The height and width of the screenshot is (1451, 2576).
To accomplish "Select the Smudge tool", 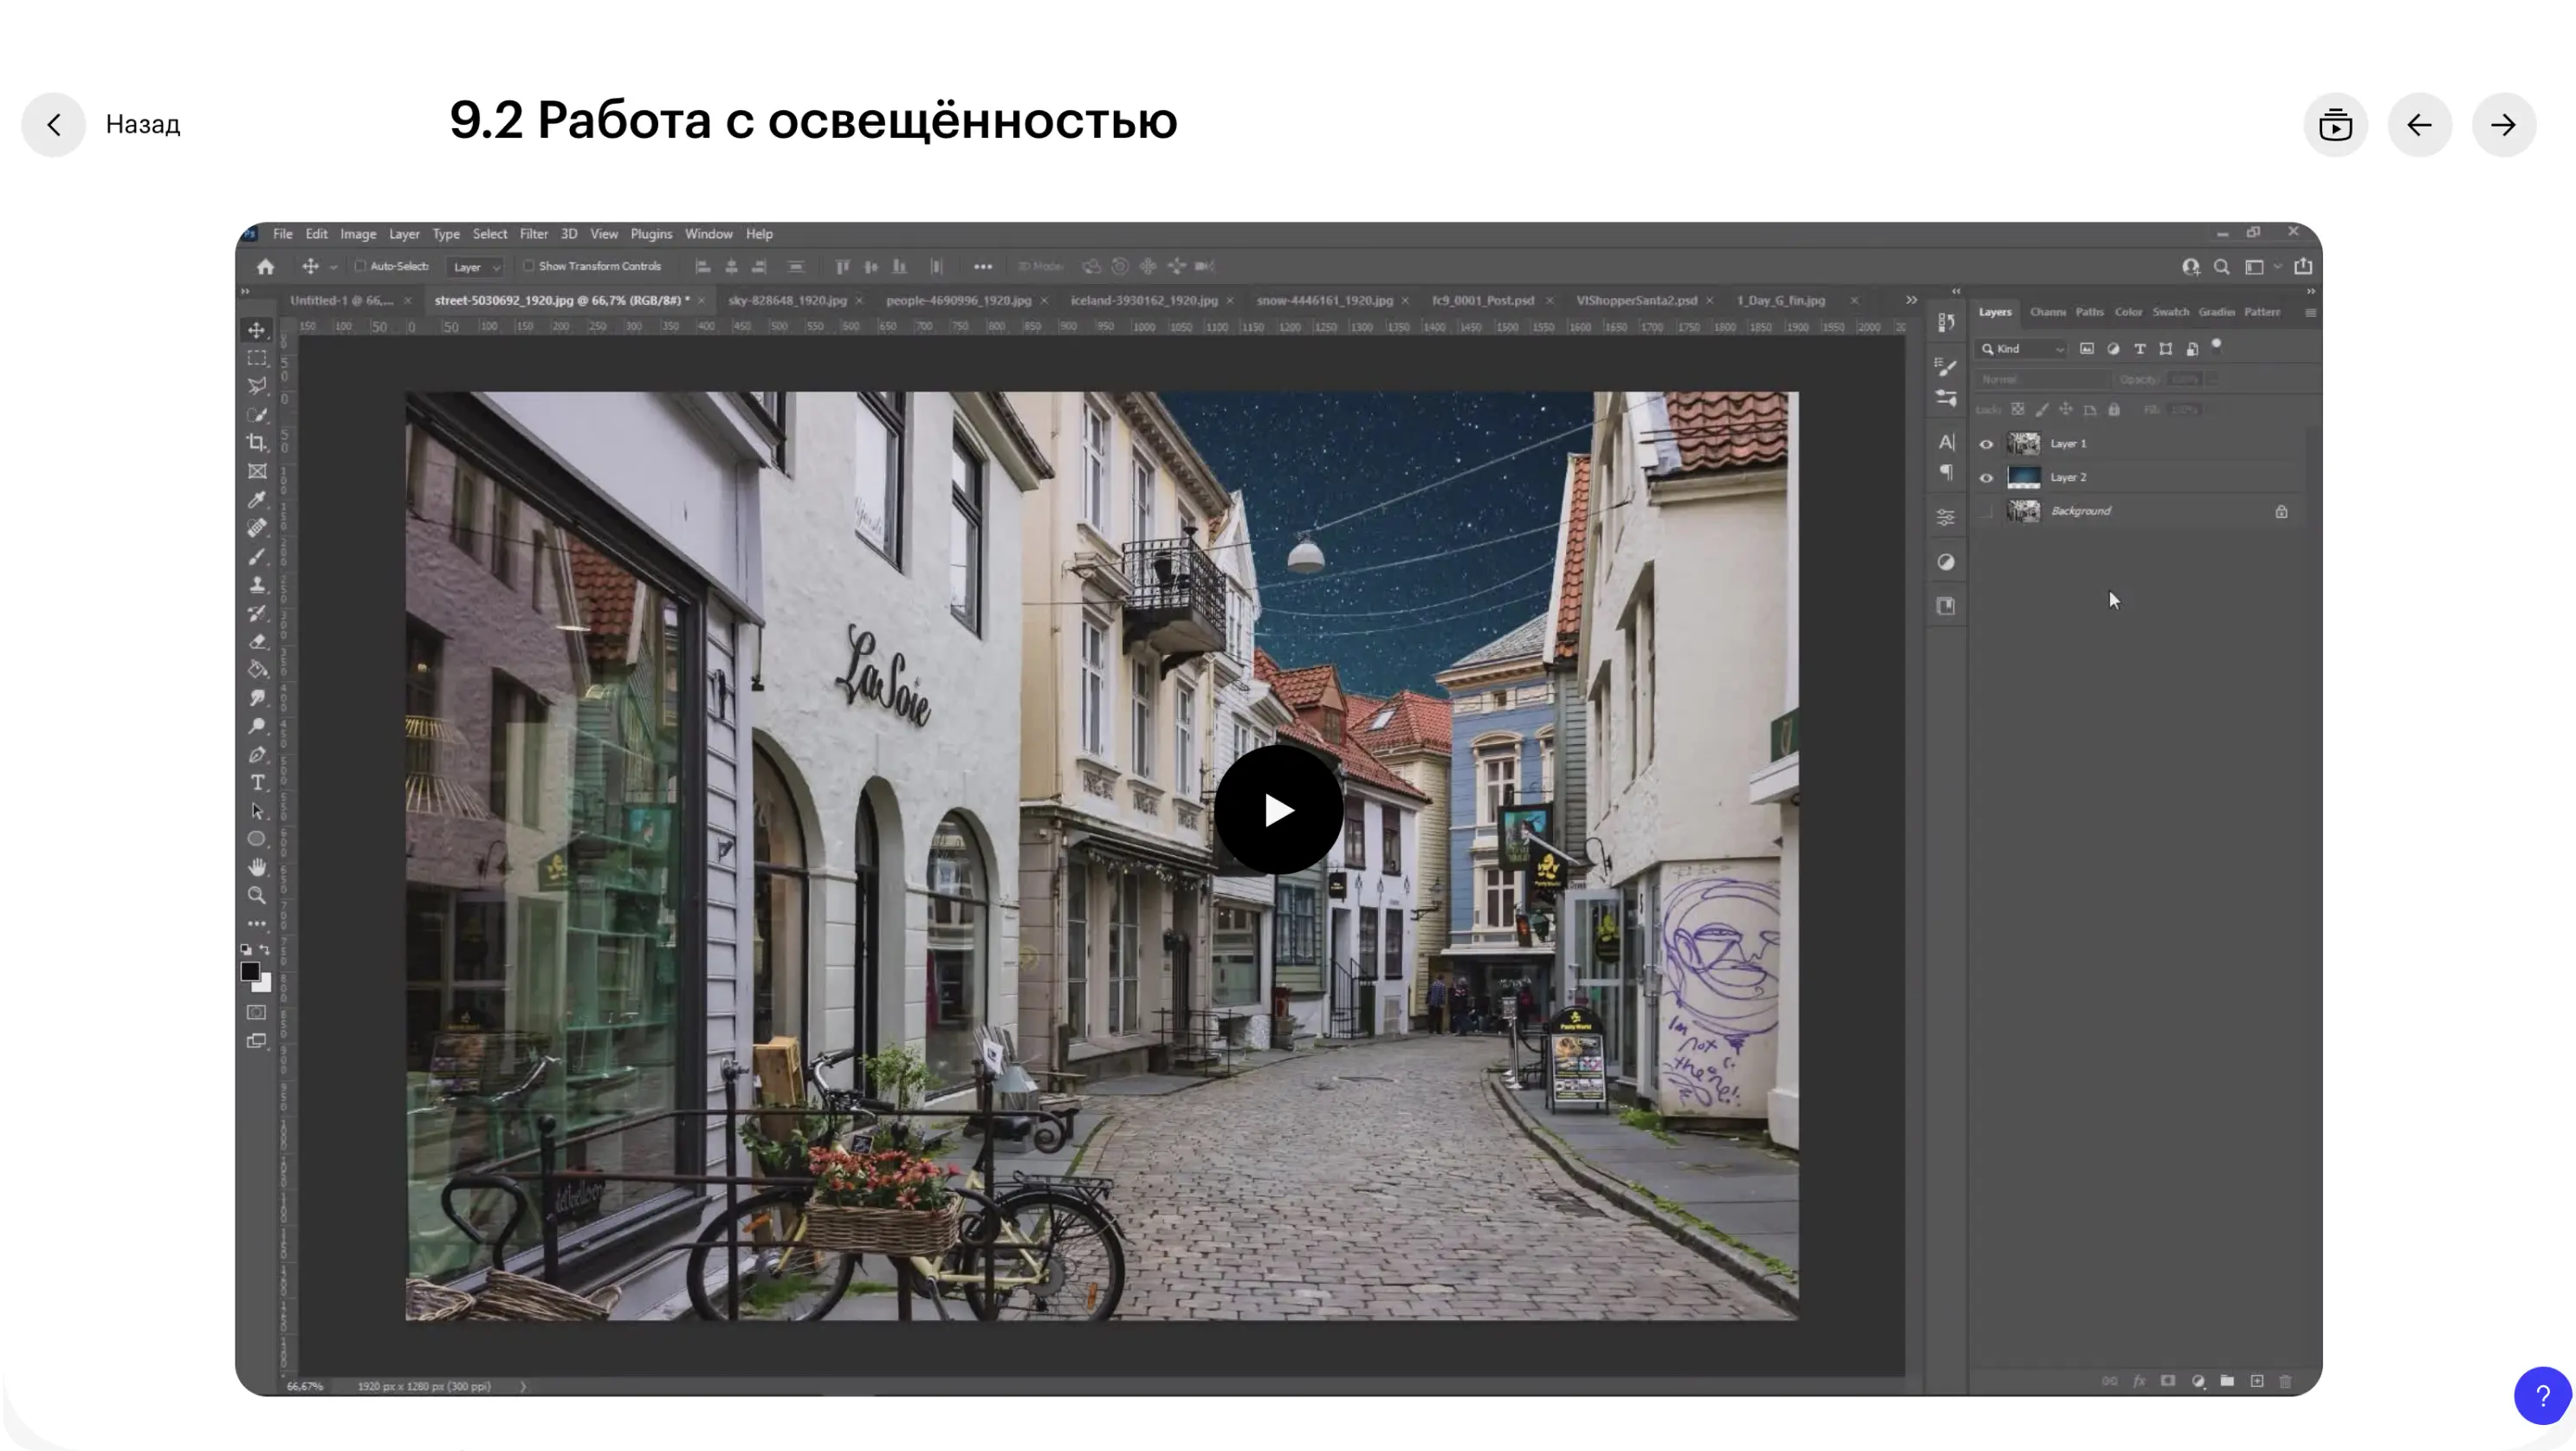I will 257,697.
